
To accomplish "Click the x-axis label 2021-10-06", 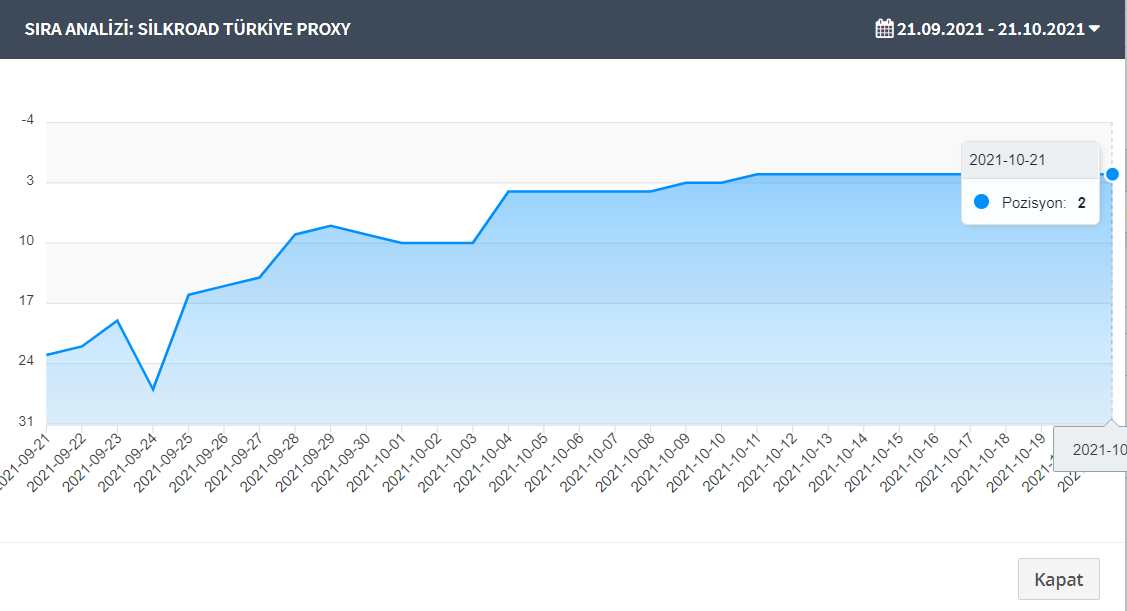I will tap(553, 461).
